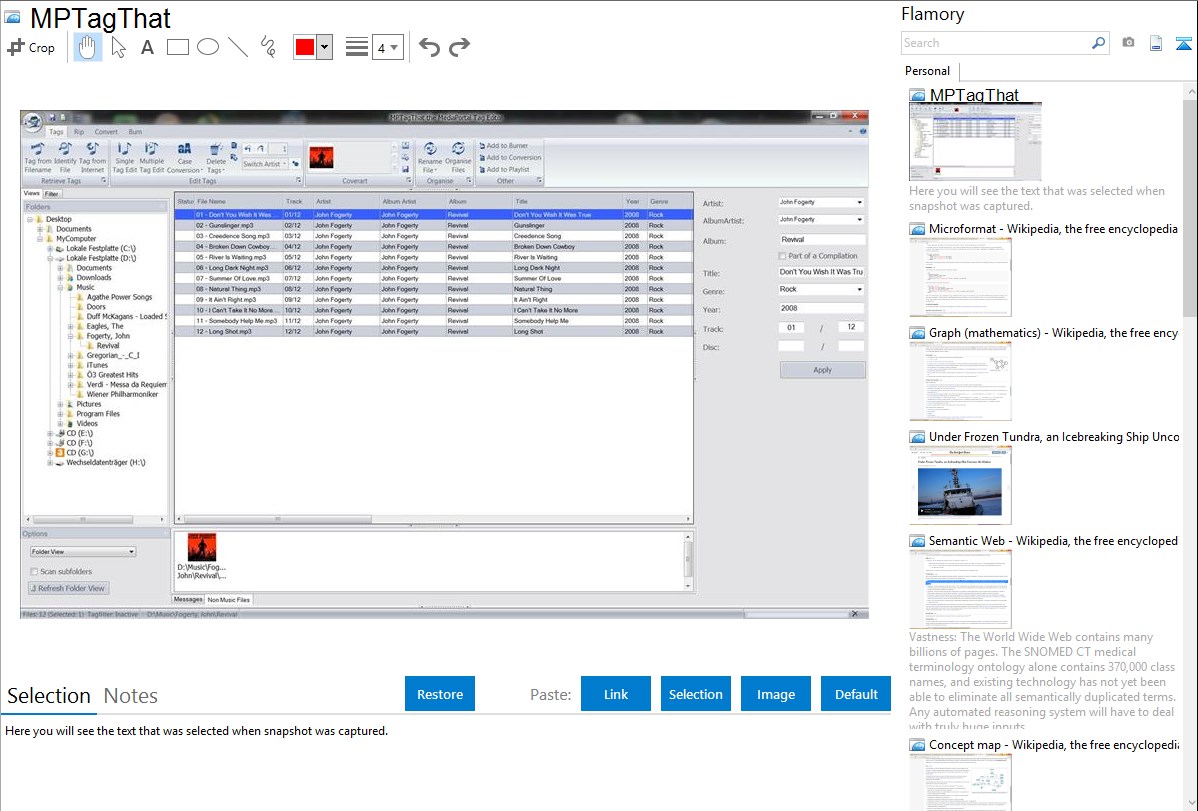Pick the freehand scribble tool

268,47
